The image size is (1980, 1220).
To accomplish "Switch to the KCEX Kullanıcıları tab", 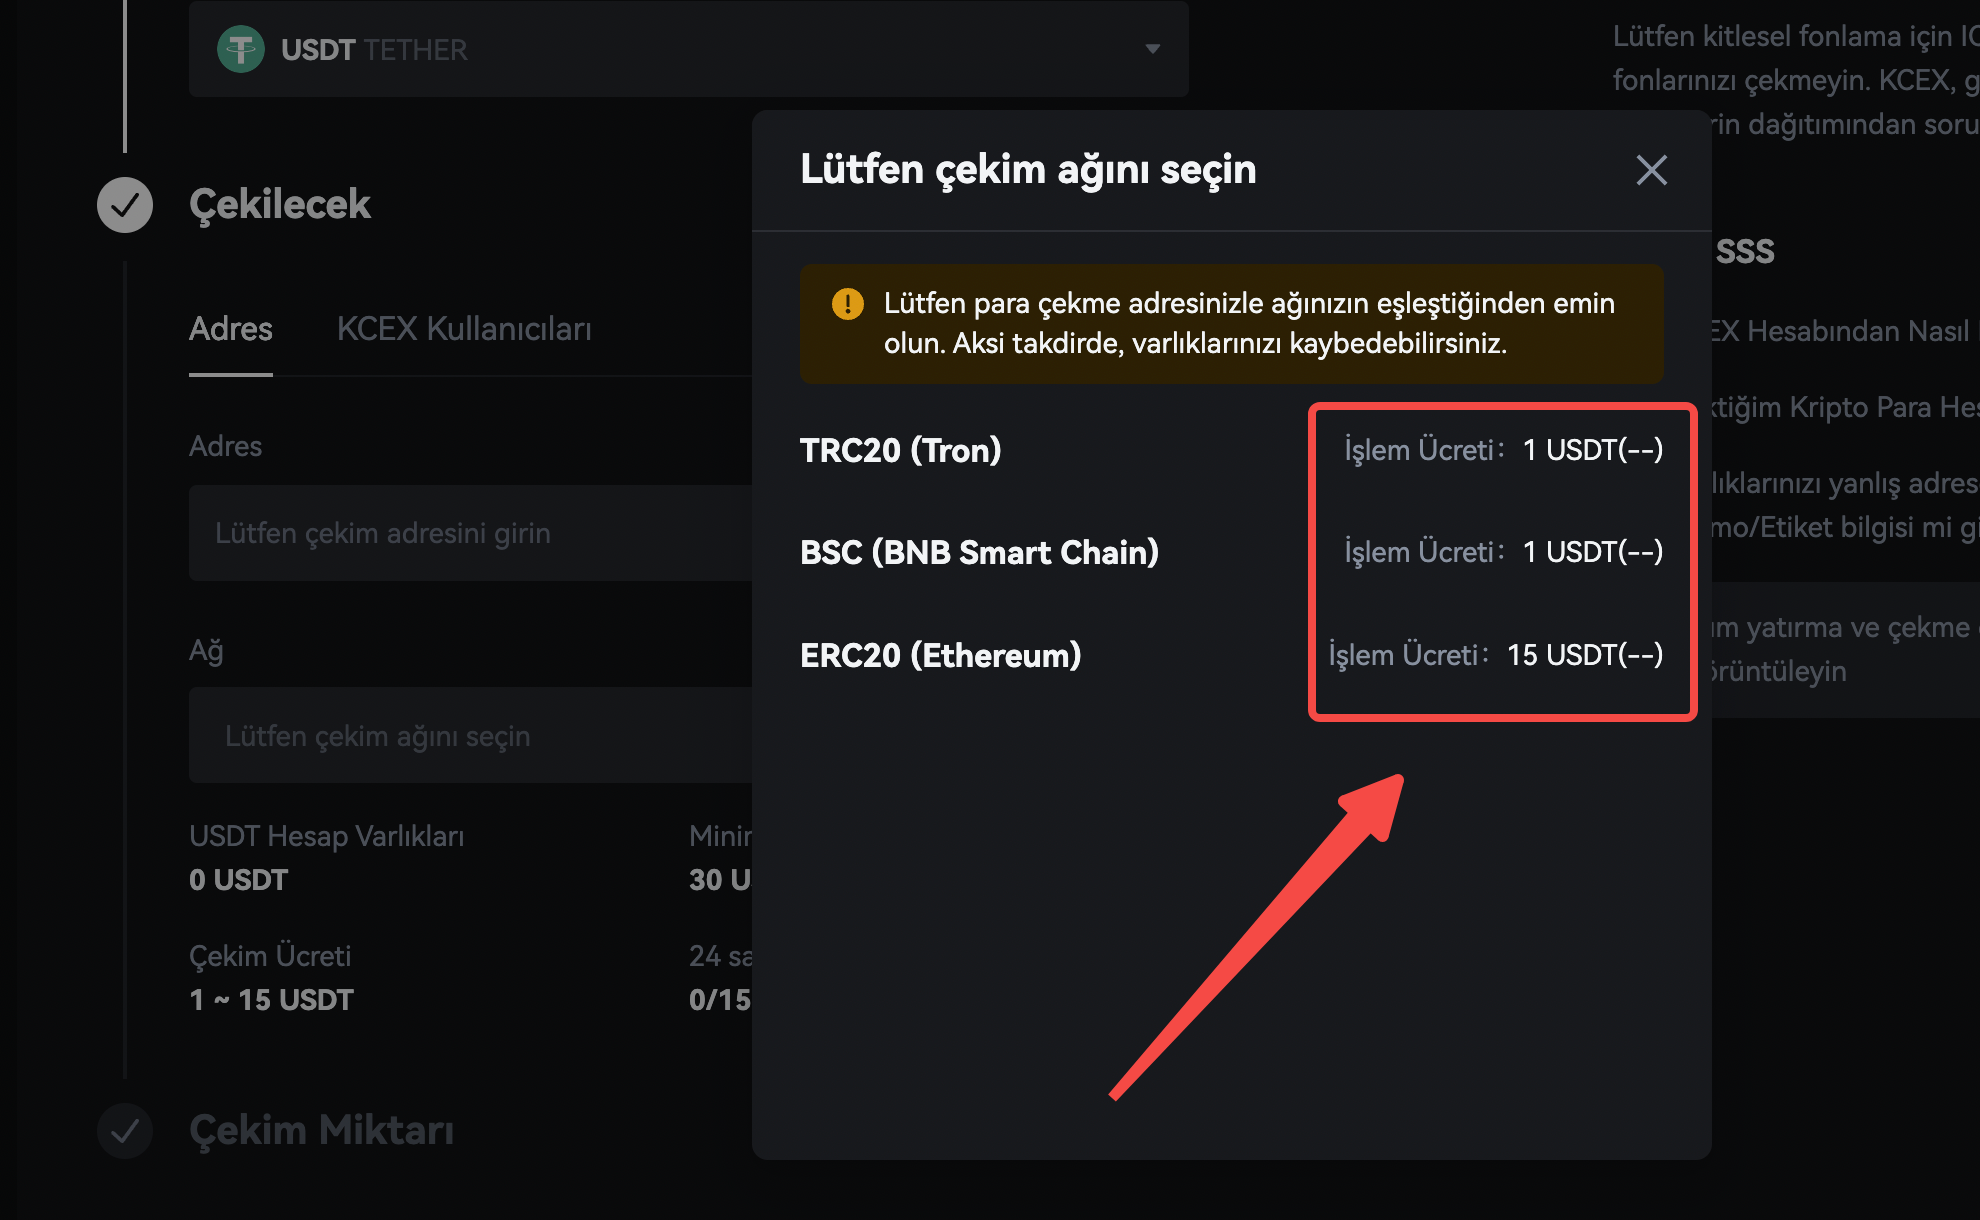I will tap(464, 329).
